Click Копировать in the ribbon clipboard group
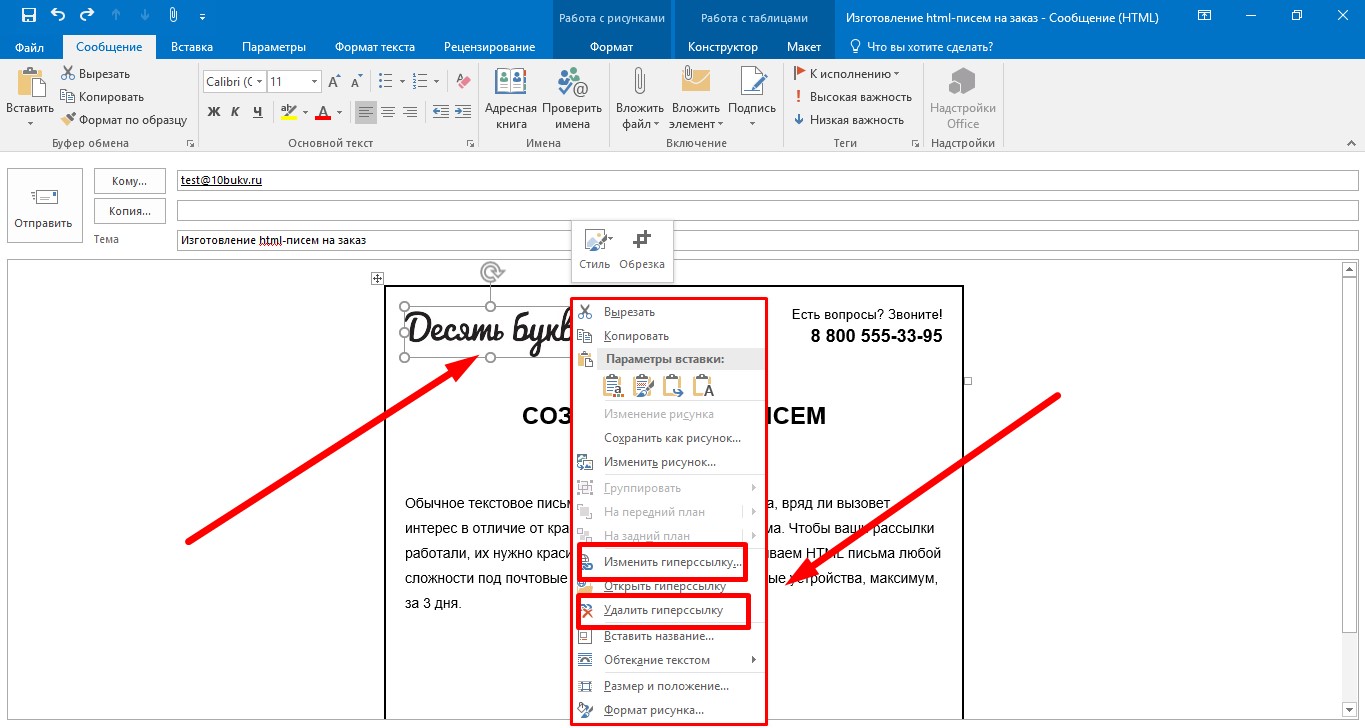This screenshot has width=1365, height=728. 102,97
